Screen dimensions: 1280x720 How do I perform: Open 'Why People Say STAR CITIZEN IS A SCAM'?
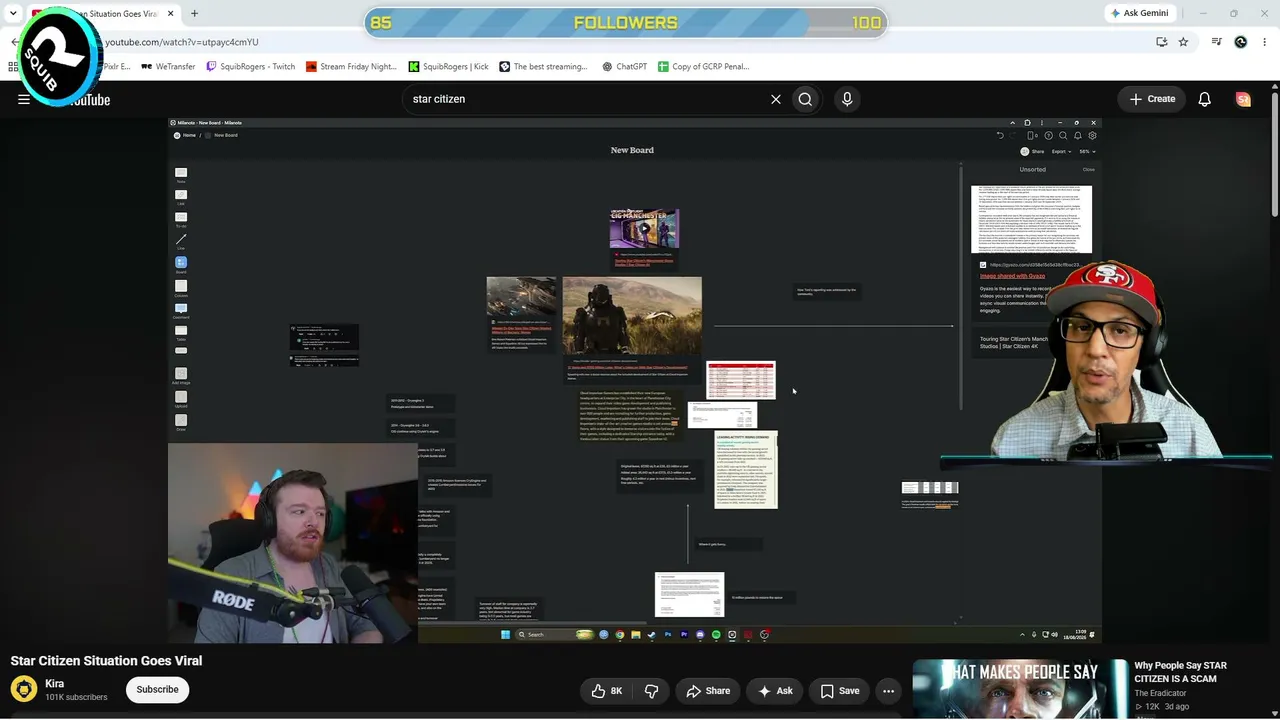[1181, 672]
